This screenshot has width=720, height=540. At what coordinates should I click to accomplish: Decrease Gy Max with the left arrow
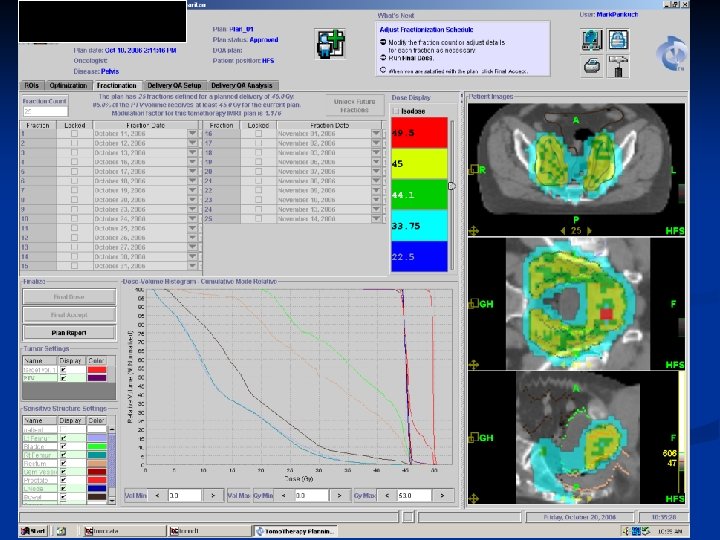[387, 495]
